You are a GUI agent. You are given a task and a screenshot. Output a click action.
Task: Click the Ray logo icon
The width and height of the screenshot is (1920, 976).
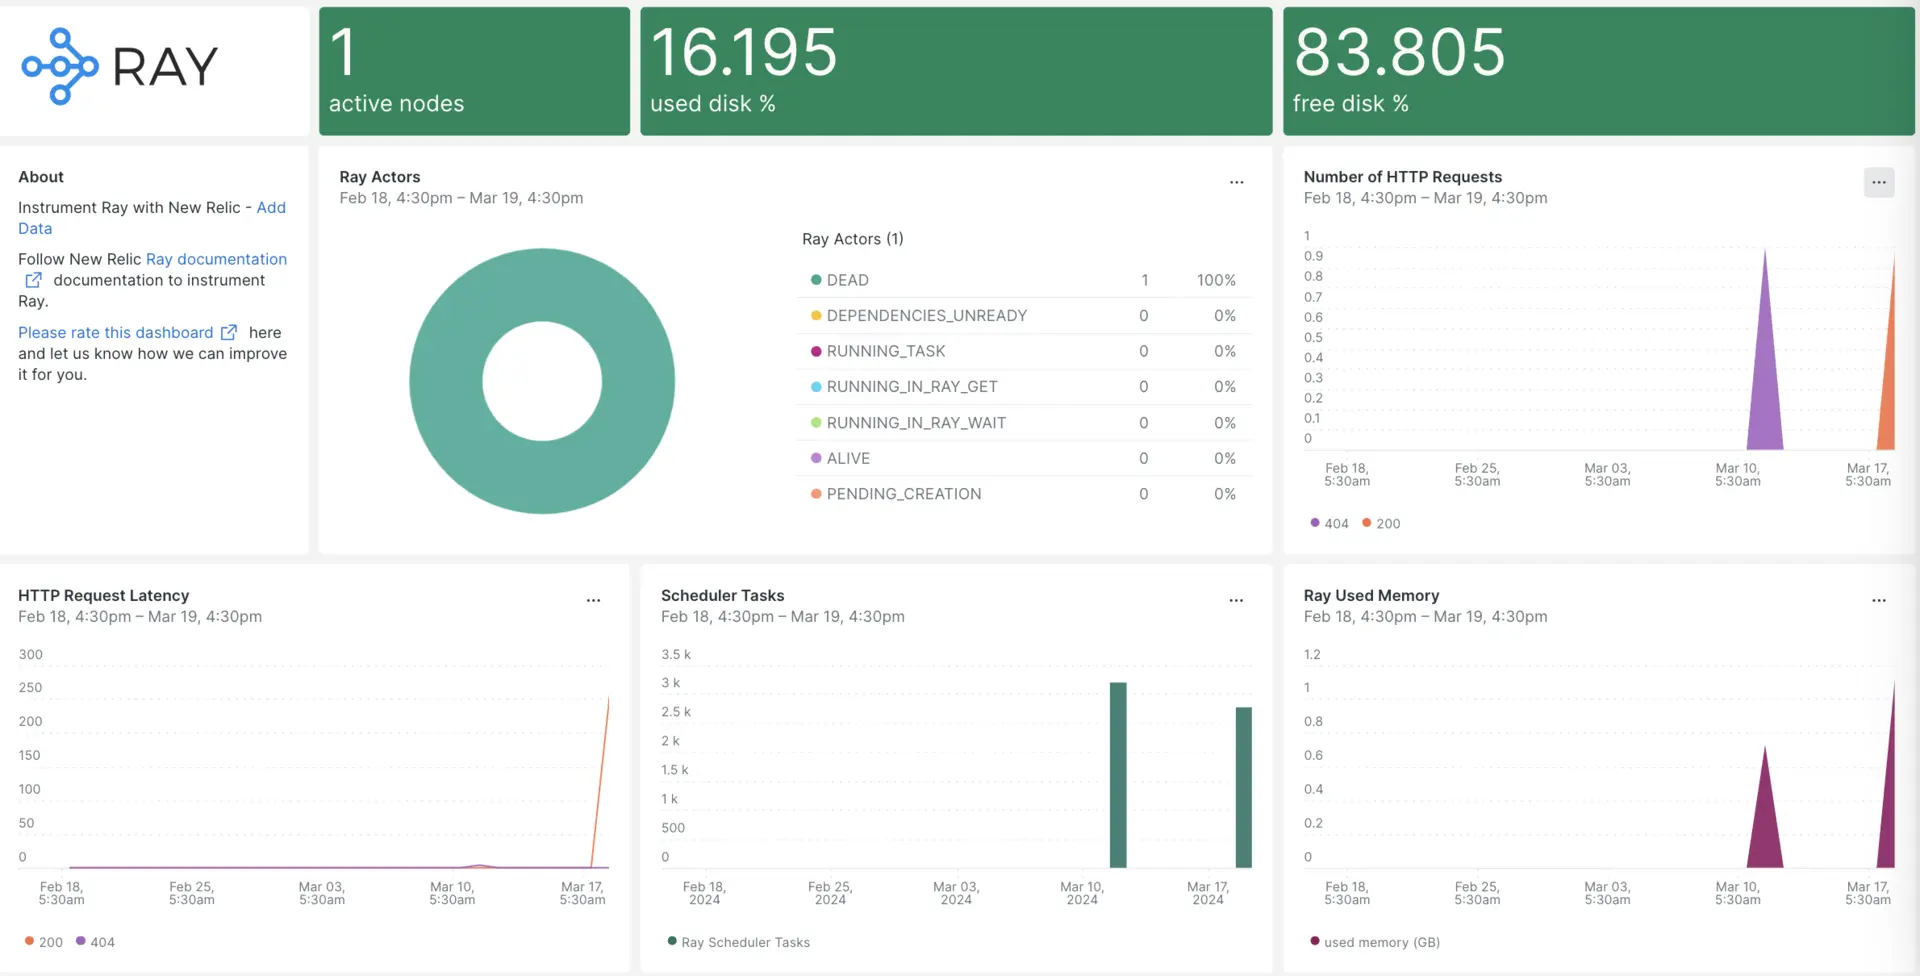pos(60,66)
